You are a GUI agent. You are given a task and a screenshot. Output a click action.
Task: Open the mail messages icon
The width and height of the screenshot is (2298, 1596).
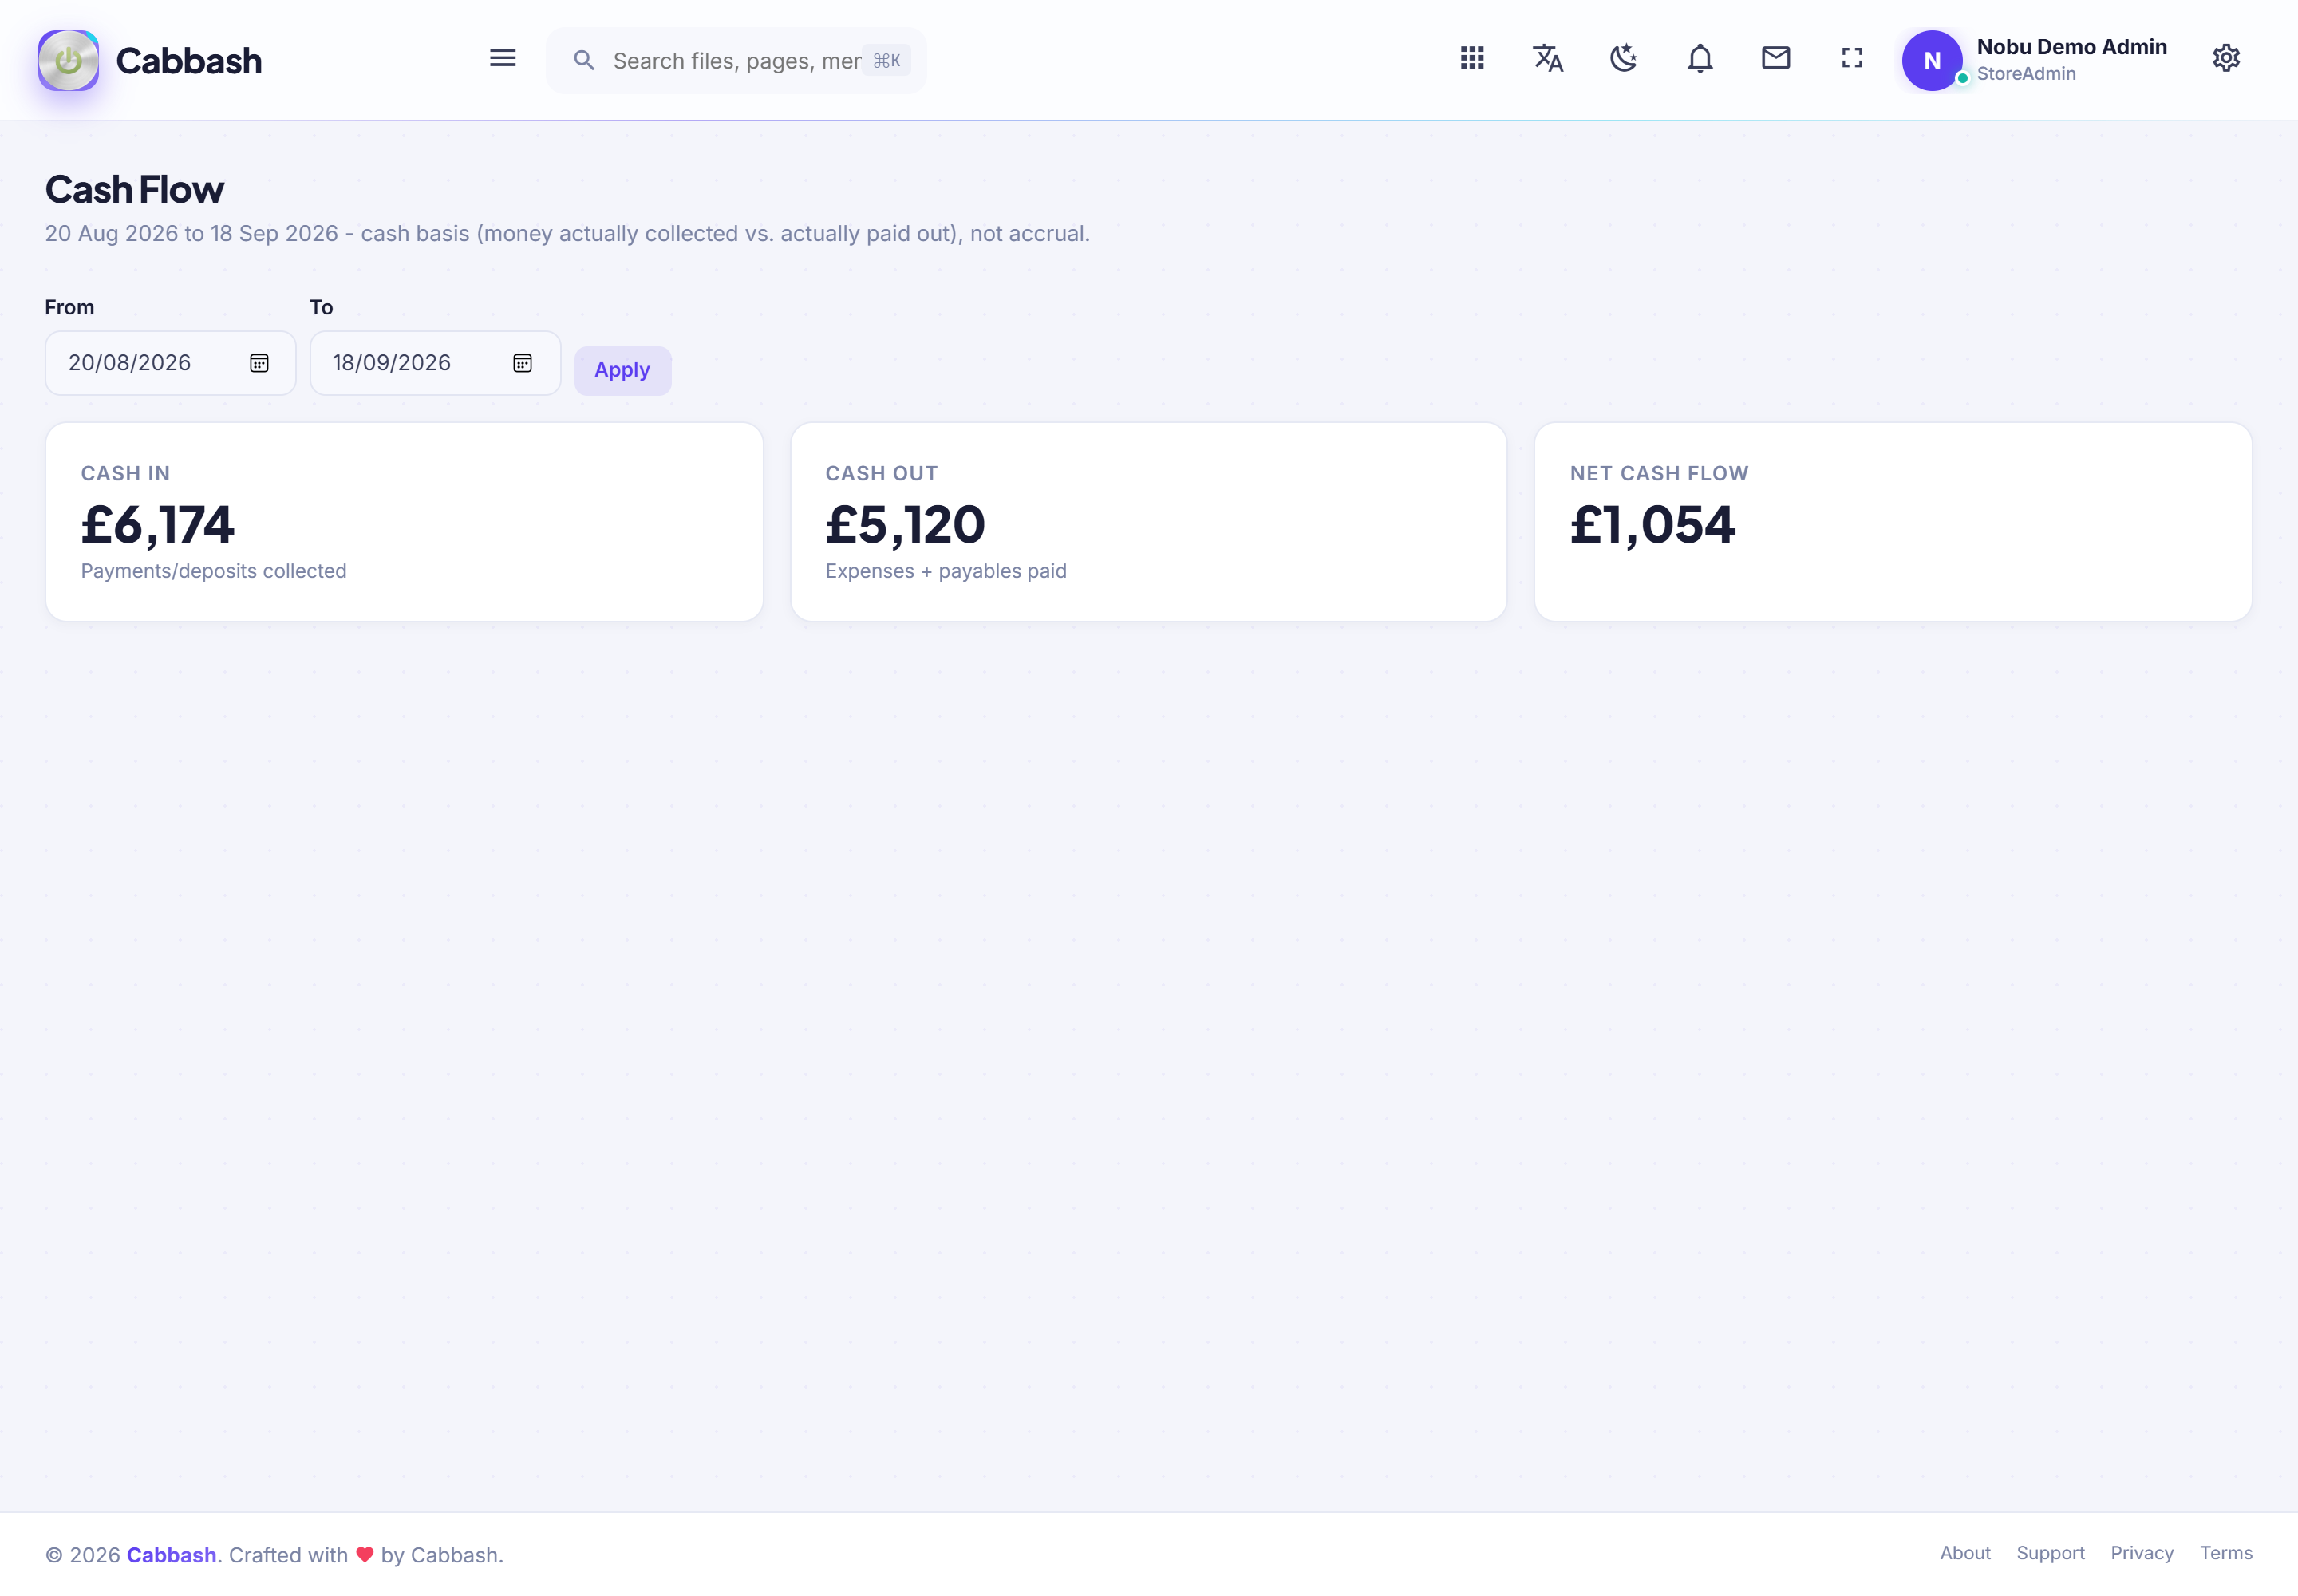(x=1775, y=58)
